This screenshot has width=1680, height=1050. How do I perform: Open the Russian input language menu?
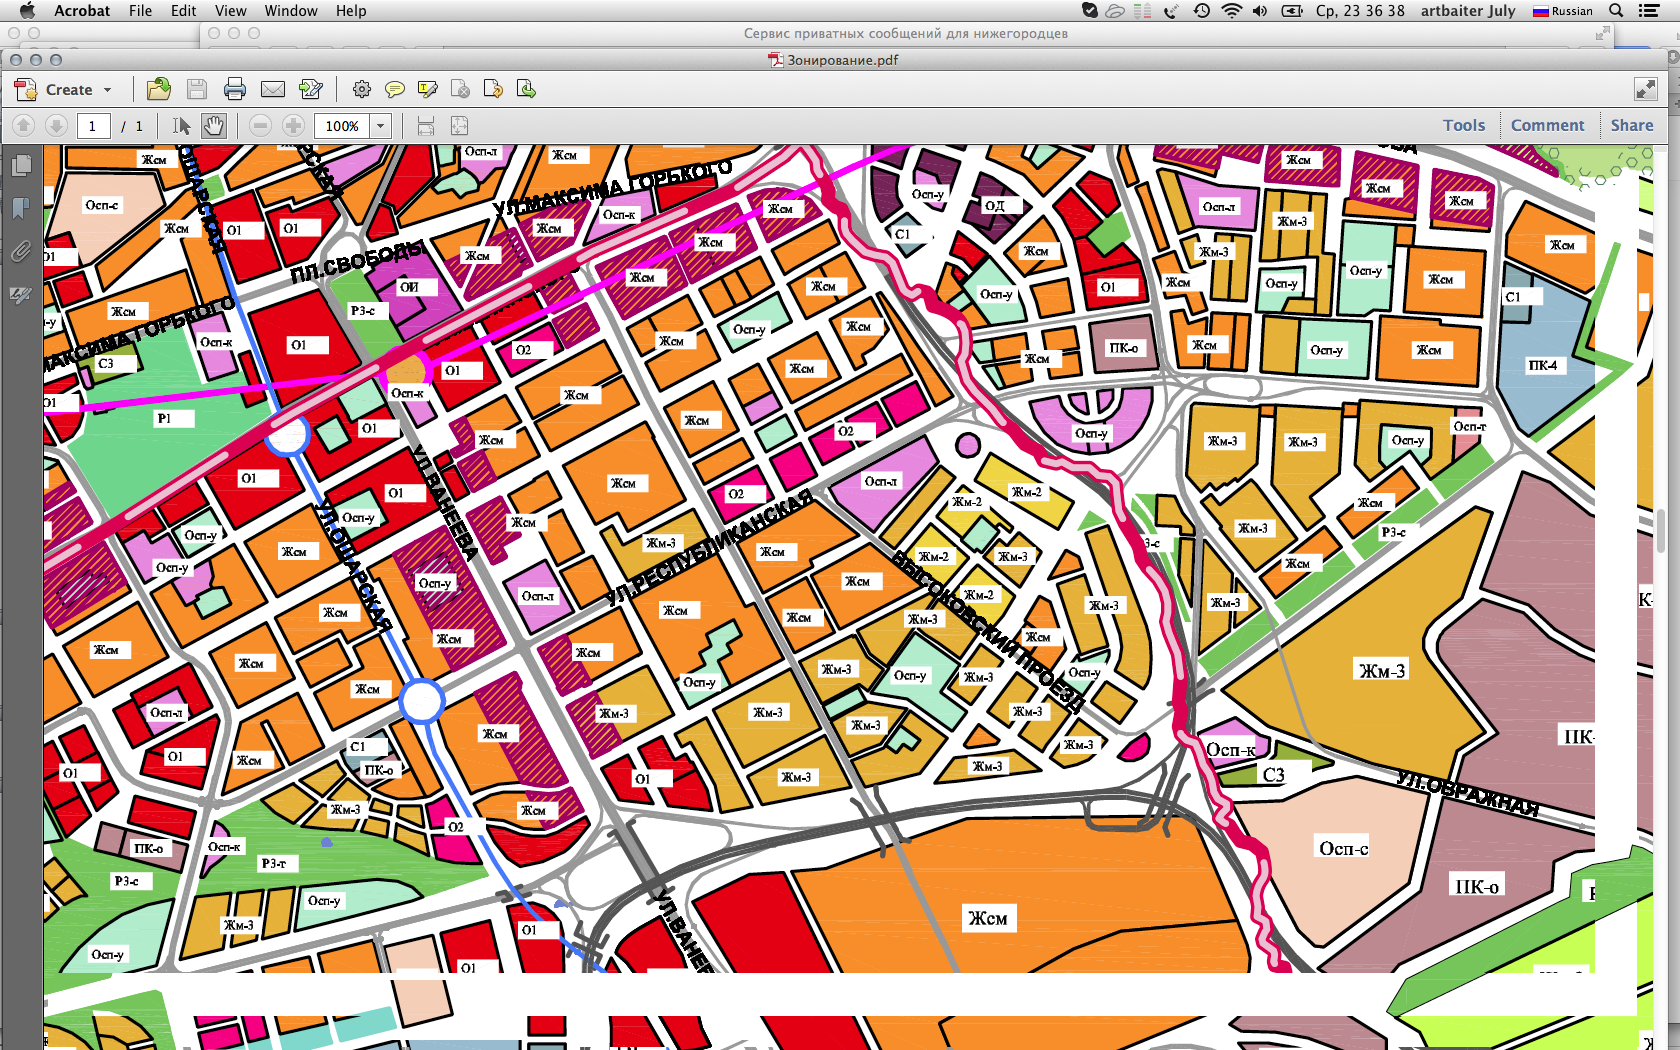point(1563,11)
